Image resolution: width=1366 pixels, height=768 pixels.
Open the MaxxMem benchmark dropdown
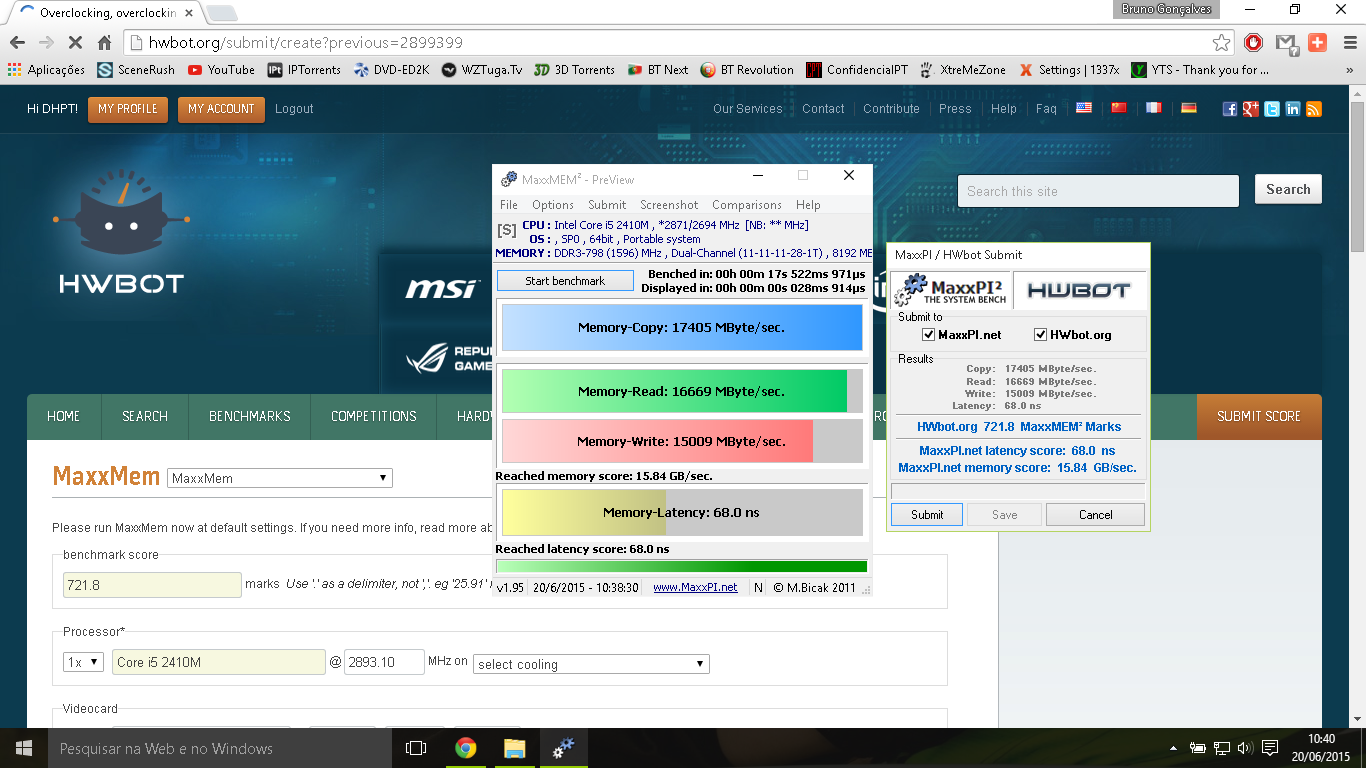pyautogui.click(x=280, y=478)
